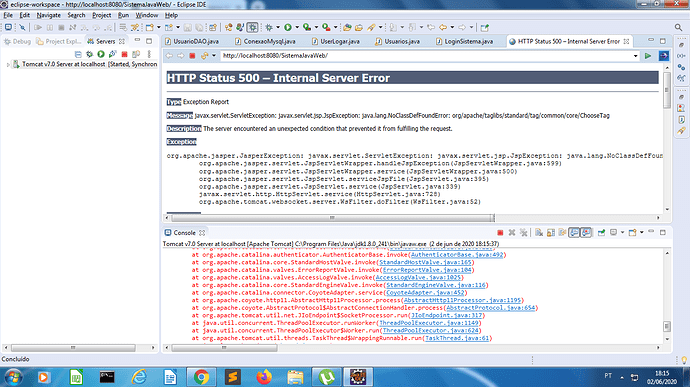The width and height of the screenshot is (690, 387).
Task: Click the Windows Start button
Action: pyautogui.click(x=14, y=377)
